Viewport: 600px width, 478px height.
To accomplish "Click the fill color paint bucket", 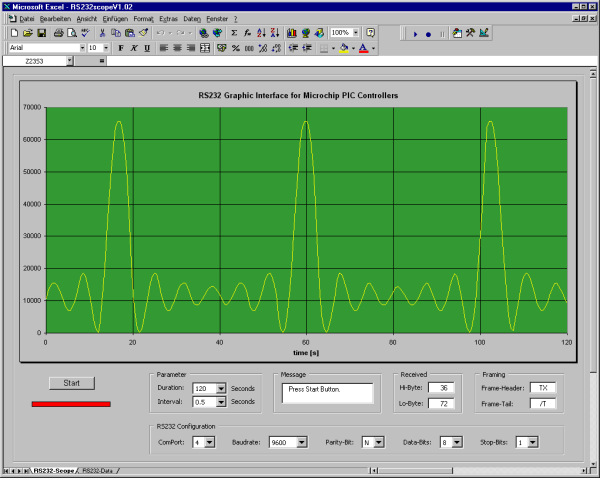I will [343, 47].
